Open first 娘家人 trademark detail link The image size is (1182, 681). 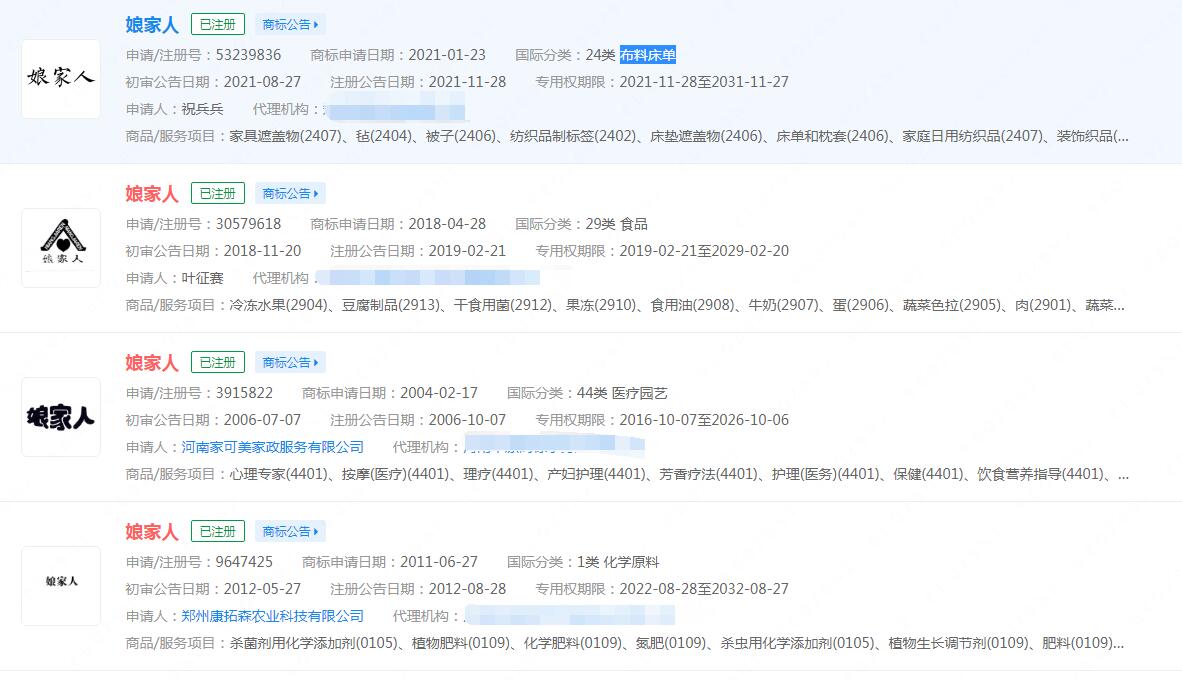point(150,23)
